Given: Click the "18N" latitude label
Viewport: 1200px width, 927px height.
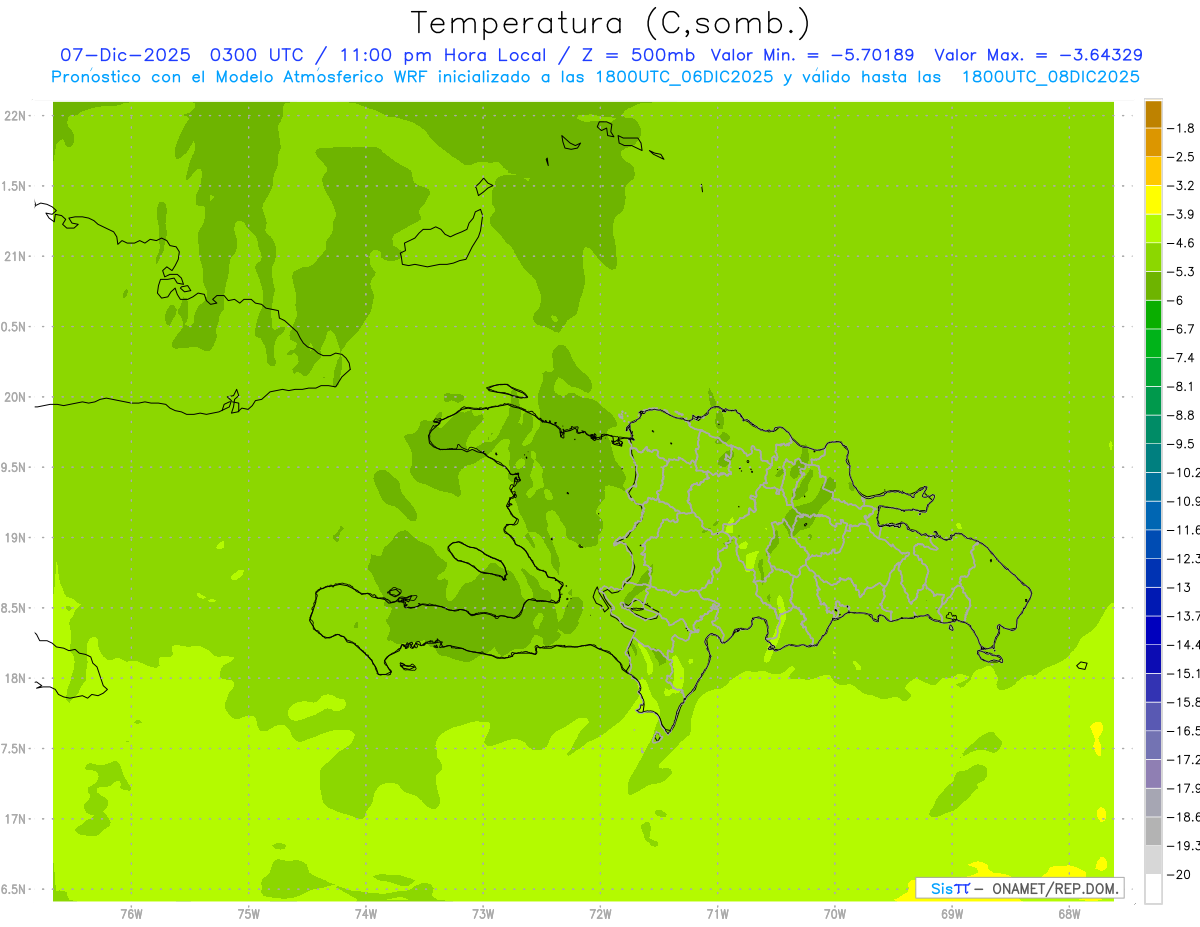Looking at the screenshot, I should 14,679.
